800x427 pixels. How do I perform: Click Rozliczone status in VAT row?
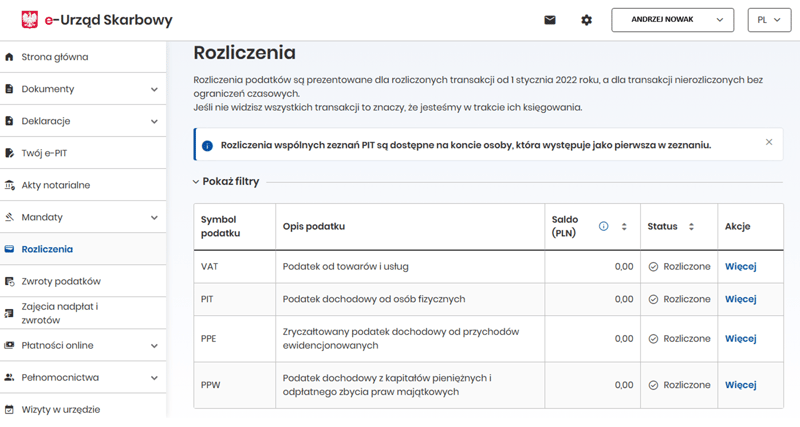pos(680,266)
